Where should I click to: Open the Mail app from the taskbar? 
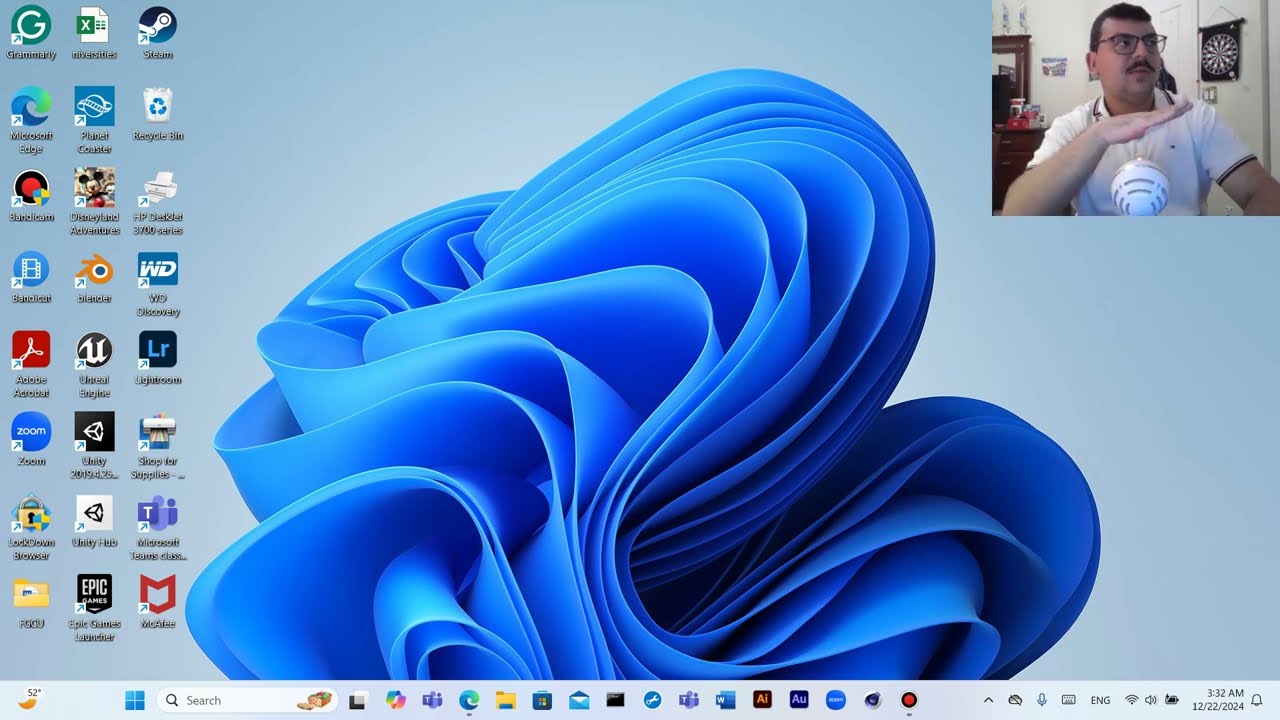[579, 700]
